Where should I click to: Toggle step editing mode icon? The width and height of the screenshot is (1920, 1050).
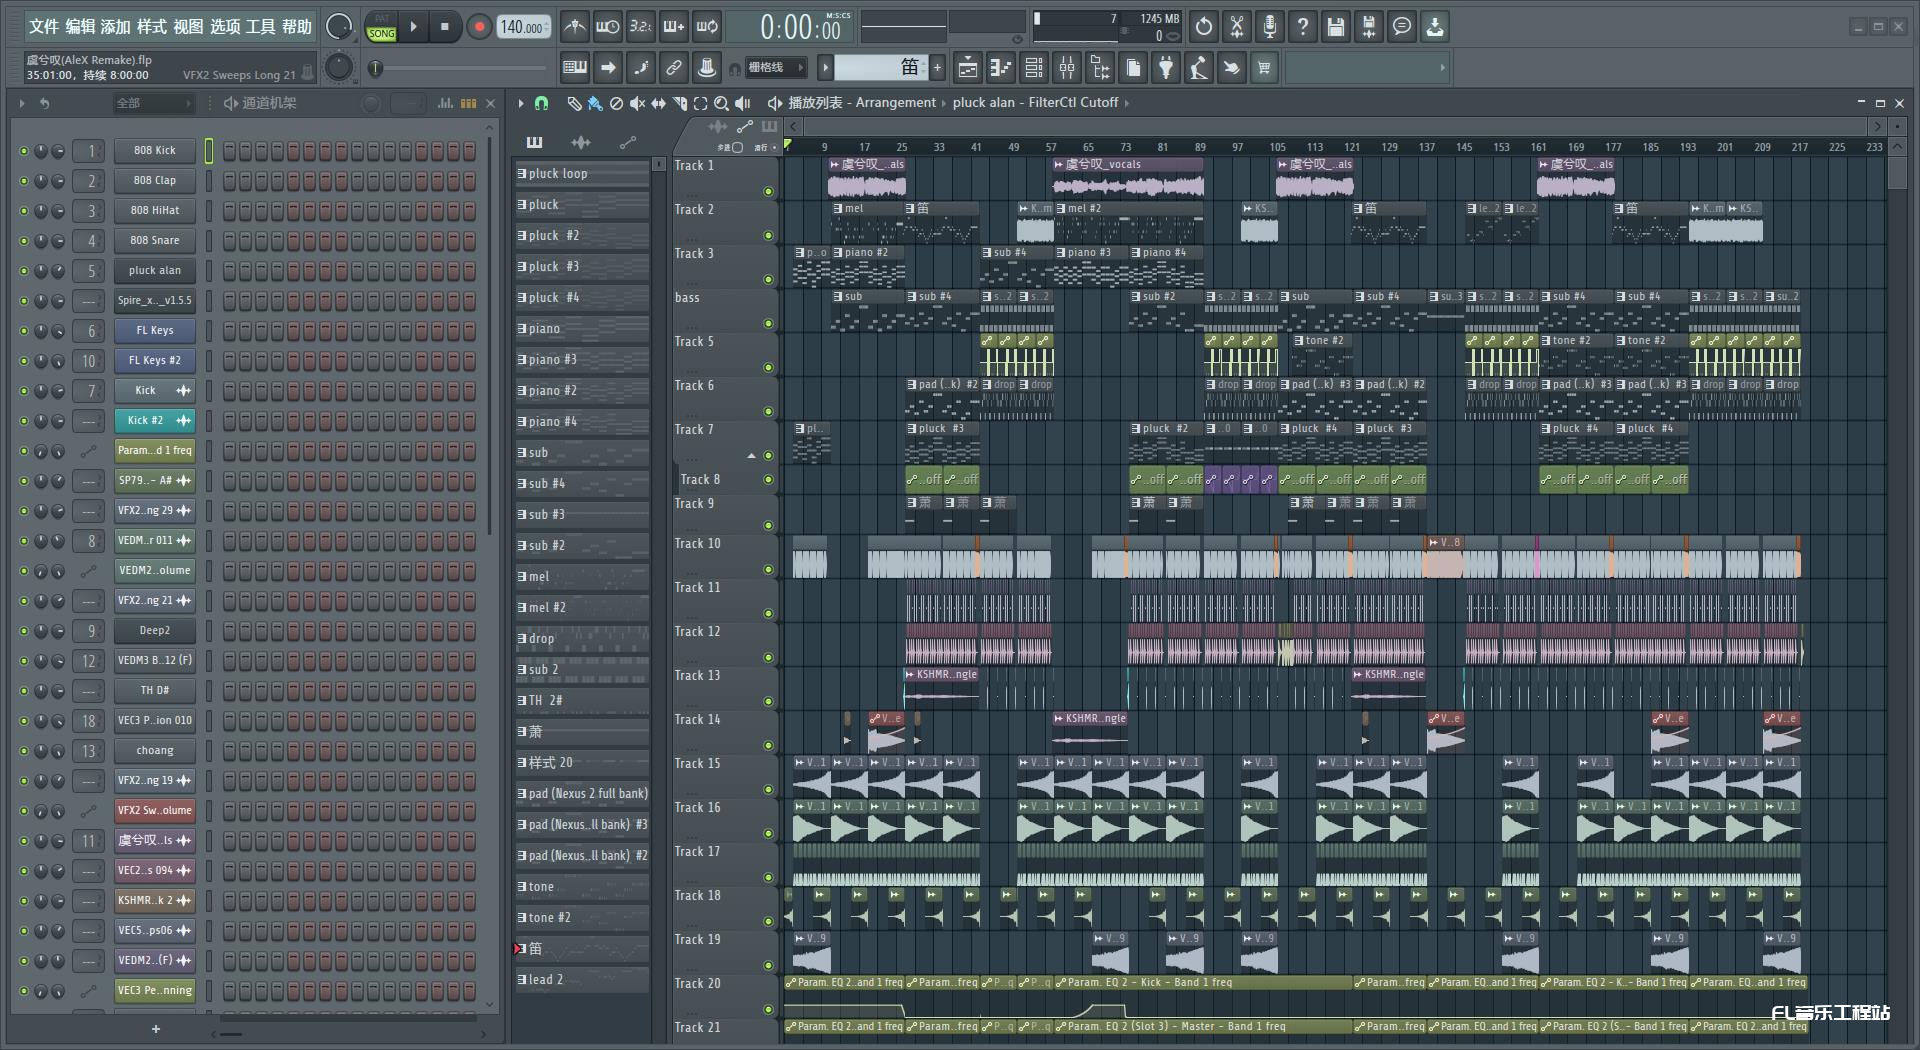641,68
